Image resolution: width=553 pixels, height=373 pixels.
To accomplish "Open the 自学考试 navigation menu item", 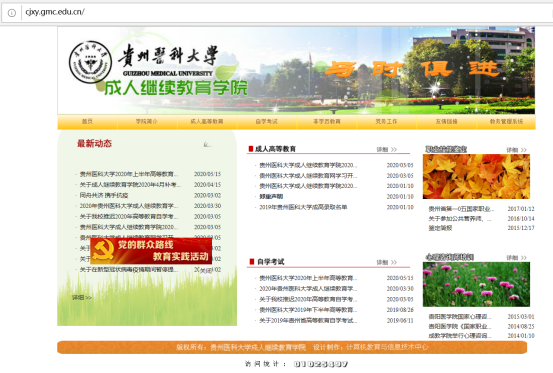I will [x=266, y=122].
